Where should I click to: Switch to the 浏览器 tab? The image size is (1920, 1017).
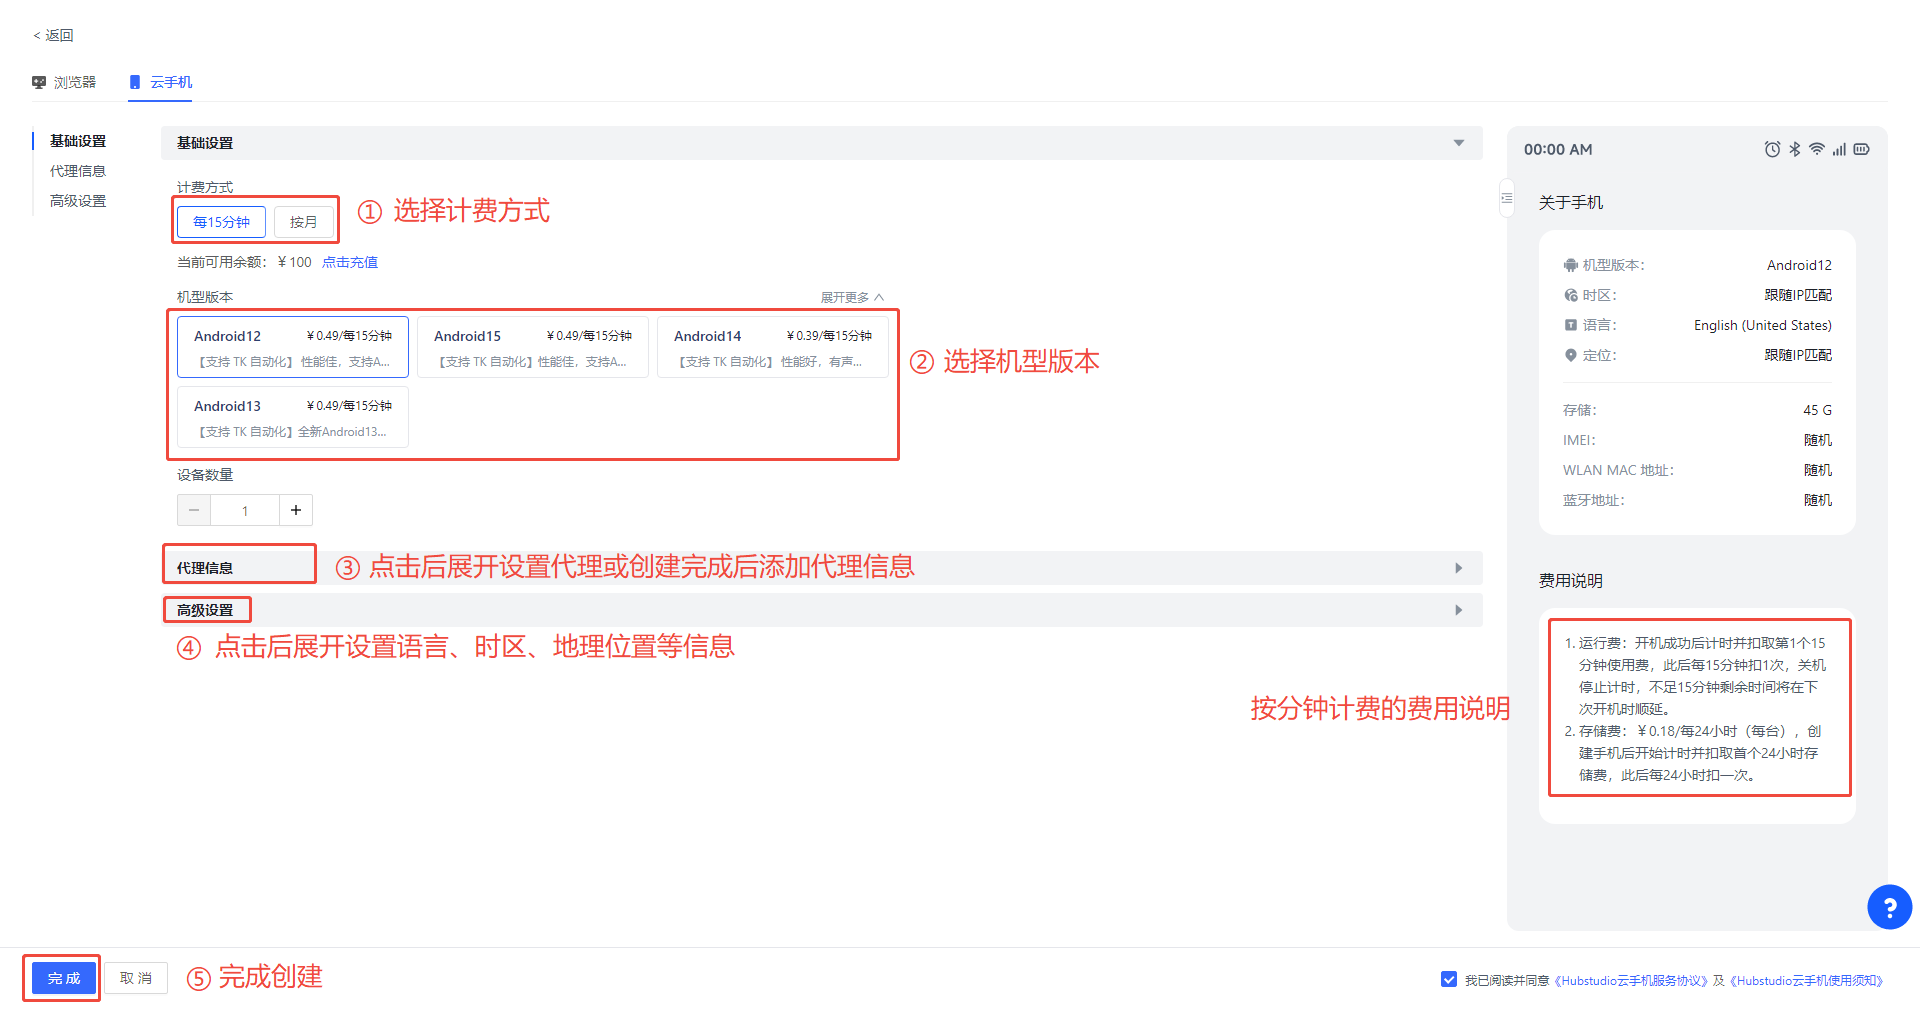click(64, 82)
